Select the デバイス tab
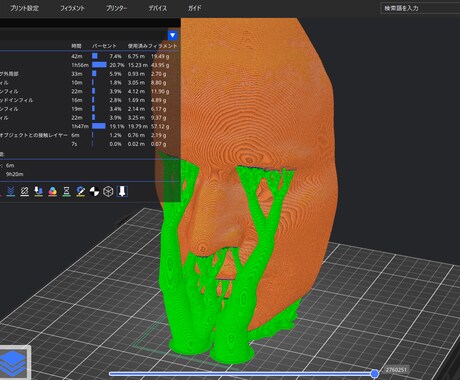Image resolution: width=460 pixels, height=380 pixels. click(x=157, y=8)
